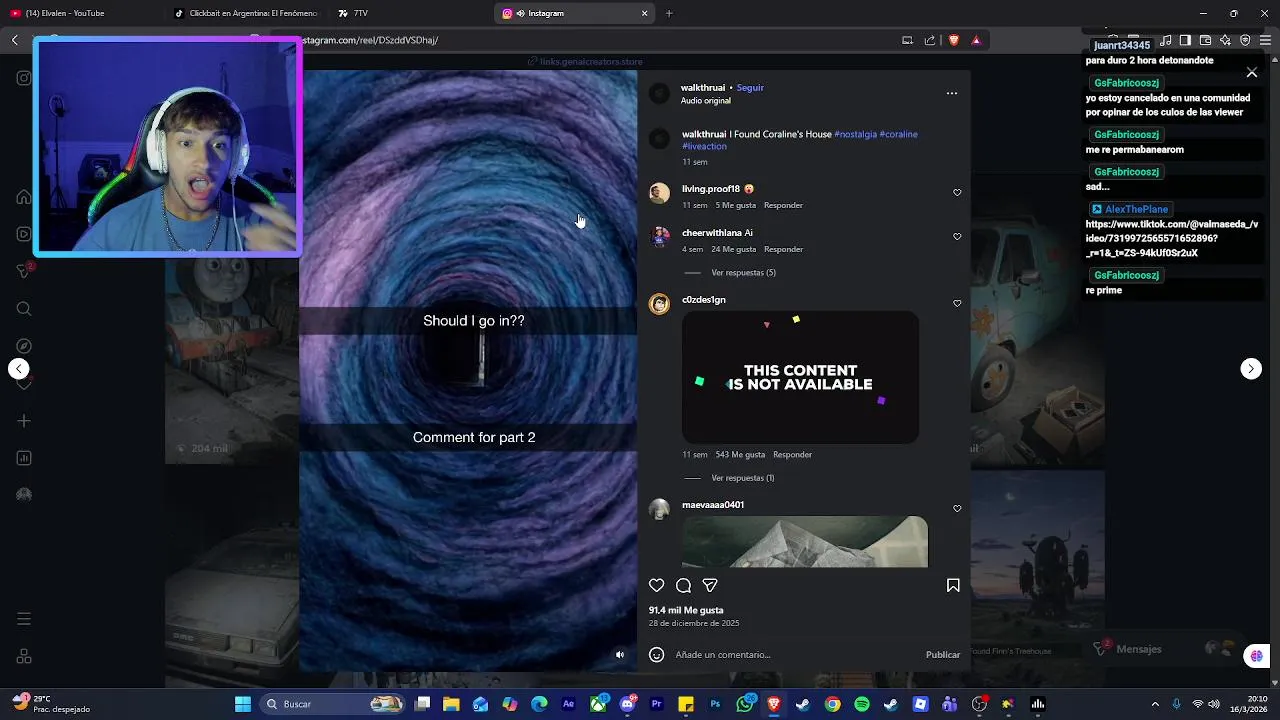The width and height of the screenshot is (1280, 720).
Task: Click the comment bubble icon under the post
Action: tap(683, 586)
